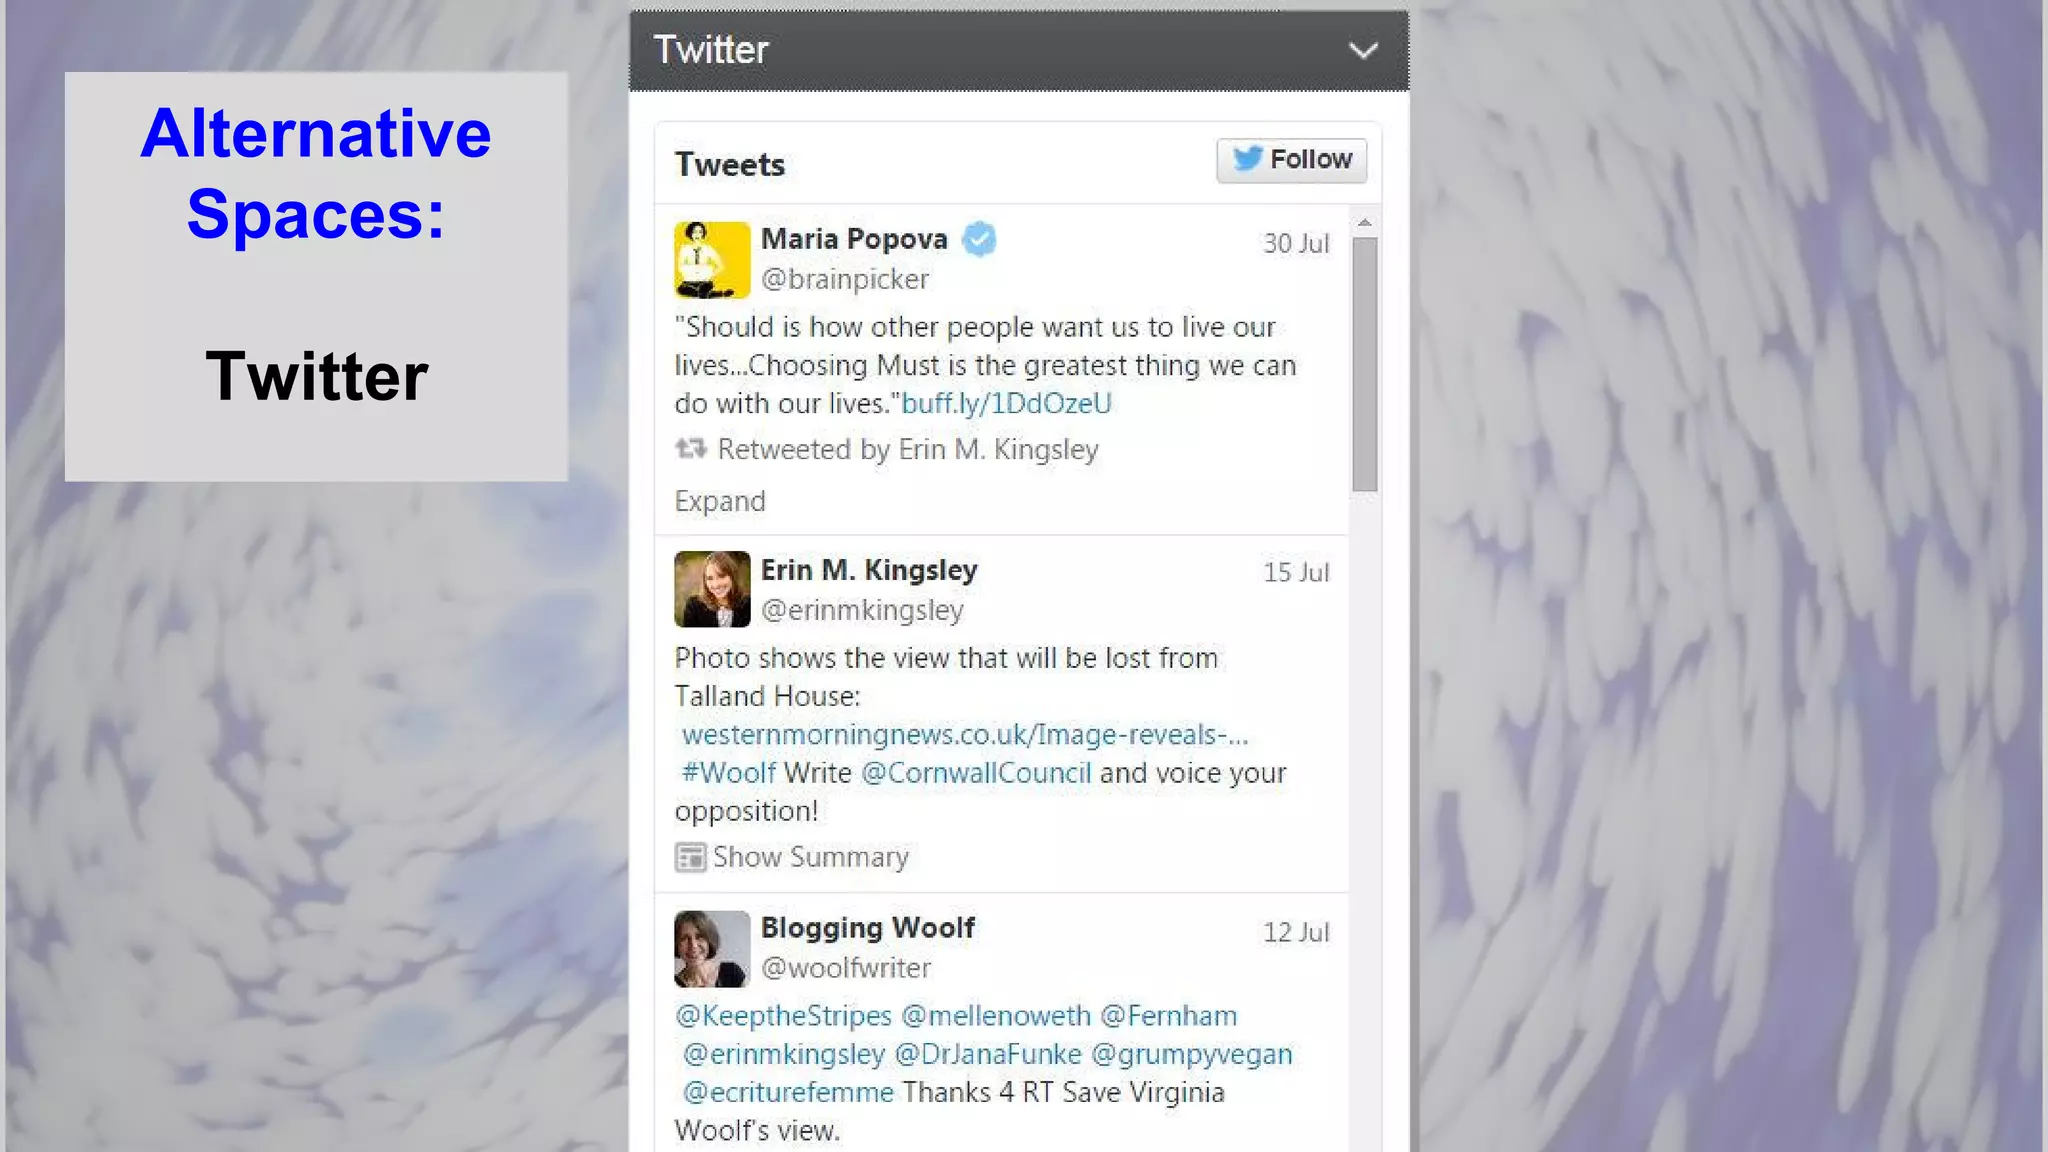Open the @DrJanaFunke mention
Viewport: 2048px width, 1152px height.
pyautogui.click(x=988, y=1054)
